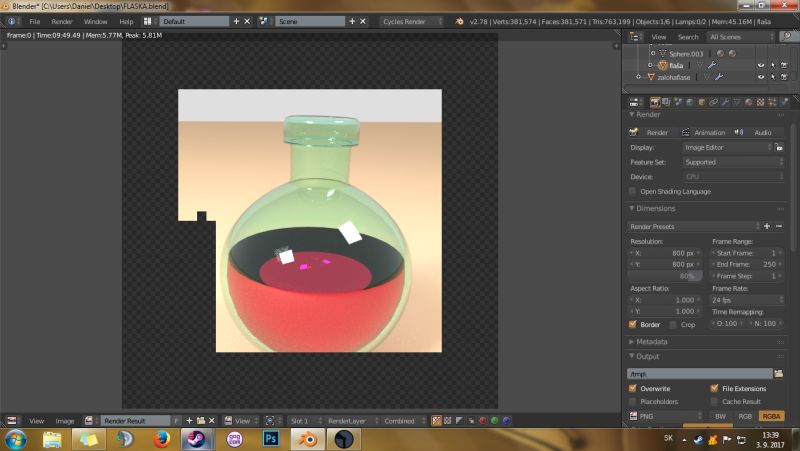This screenshot has width=800, height=451.
Task: Enable Cache Result checkbox
Action: 714,402
